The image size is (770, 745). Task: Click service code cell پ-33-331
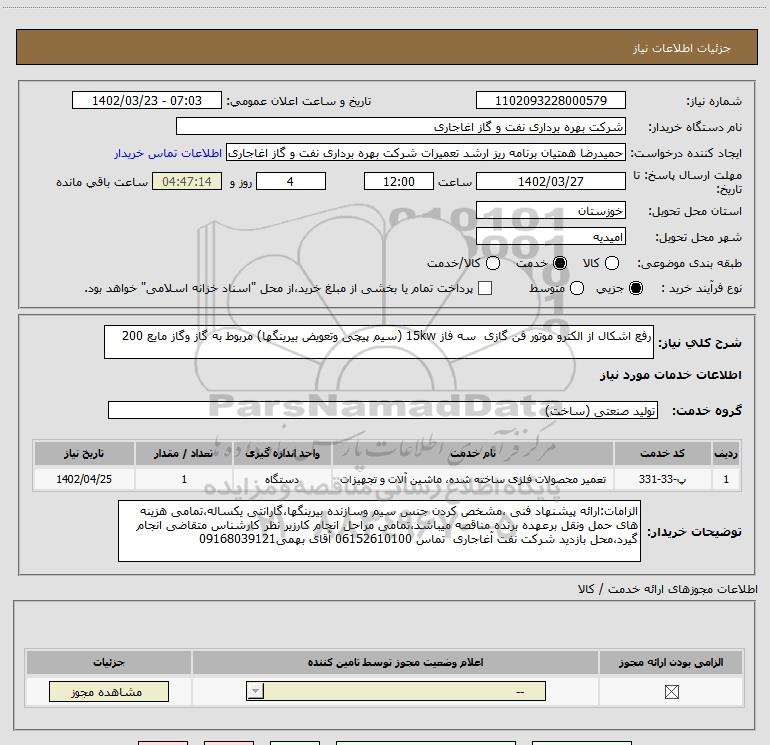click(662, 479)
